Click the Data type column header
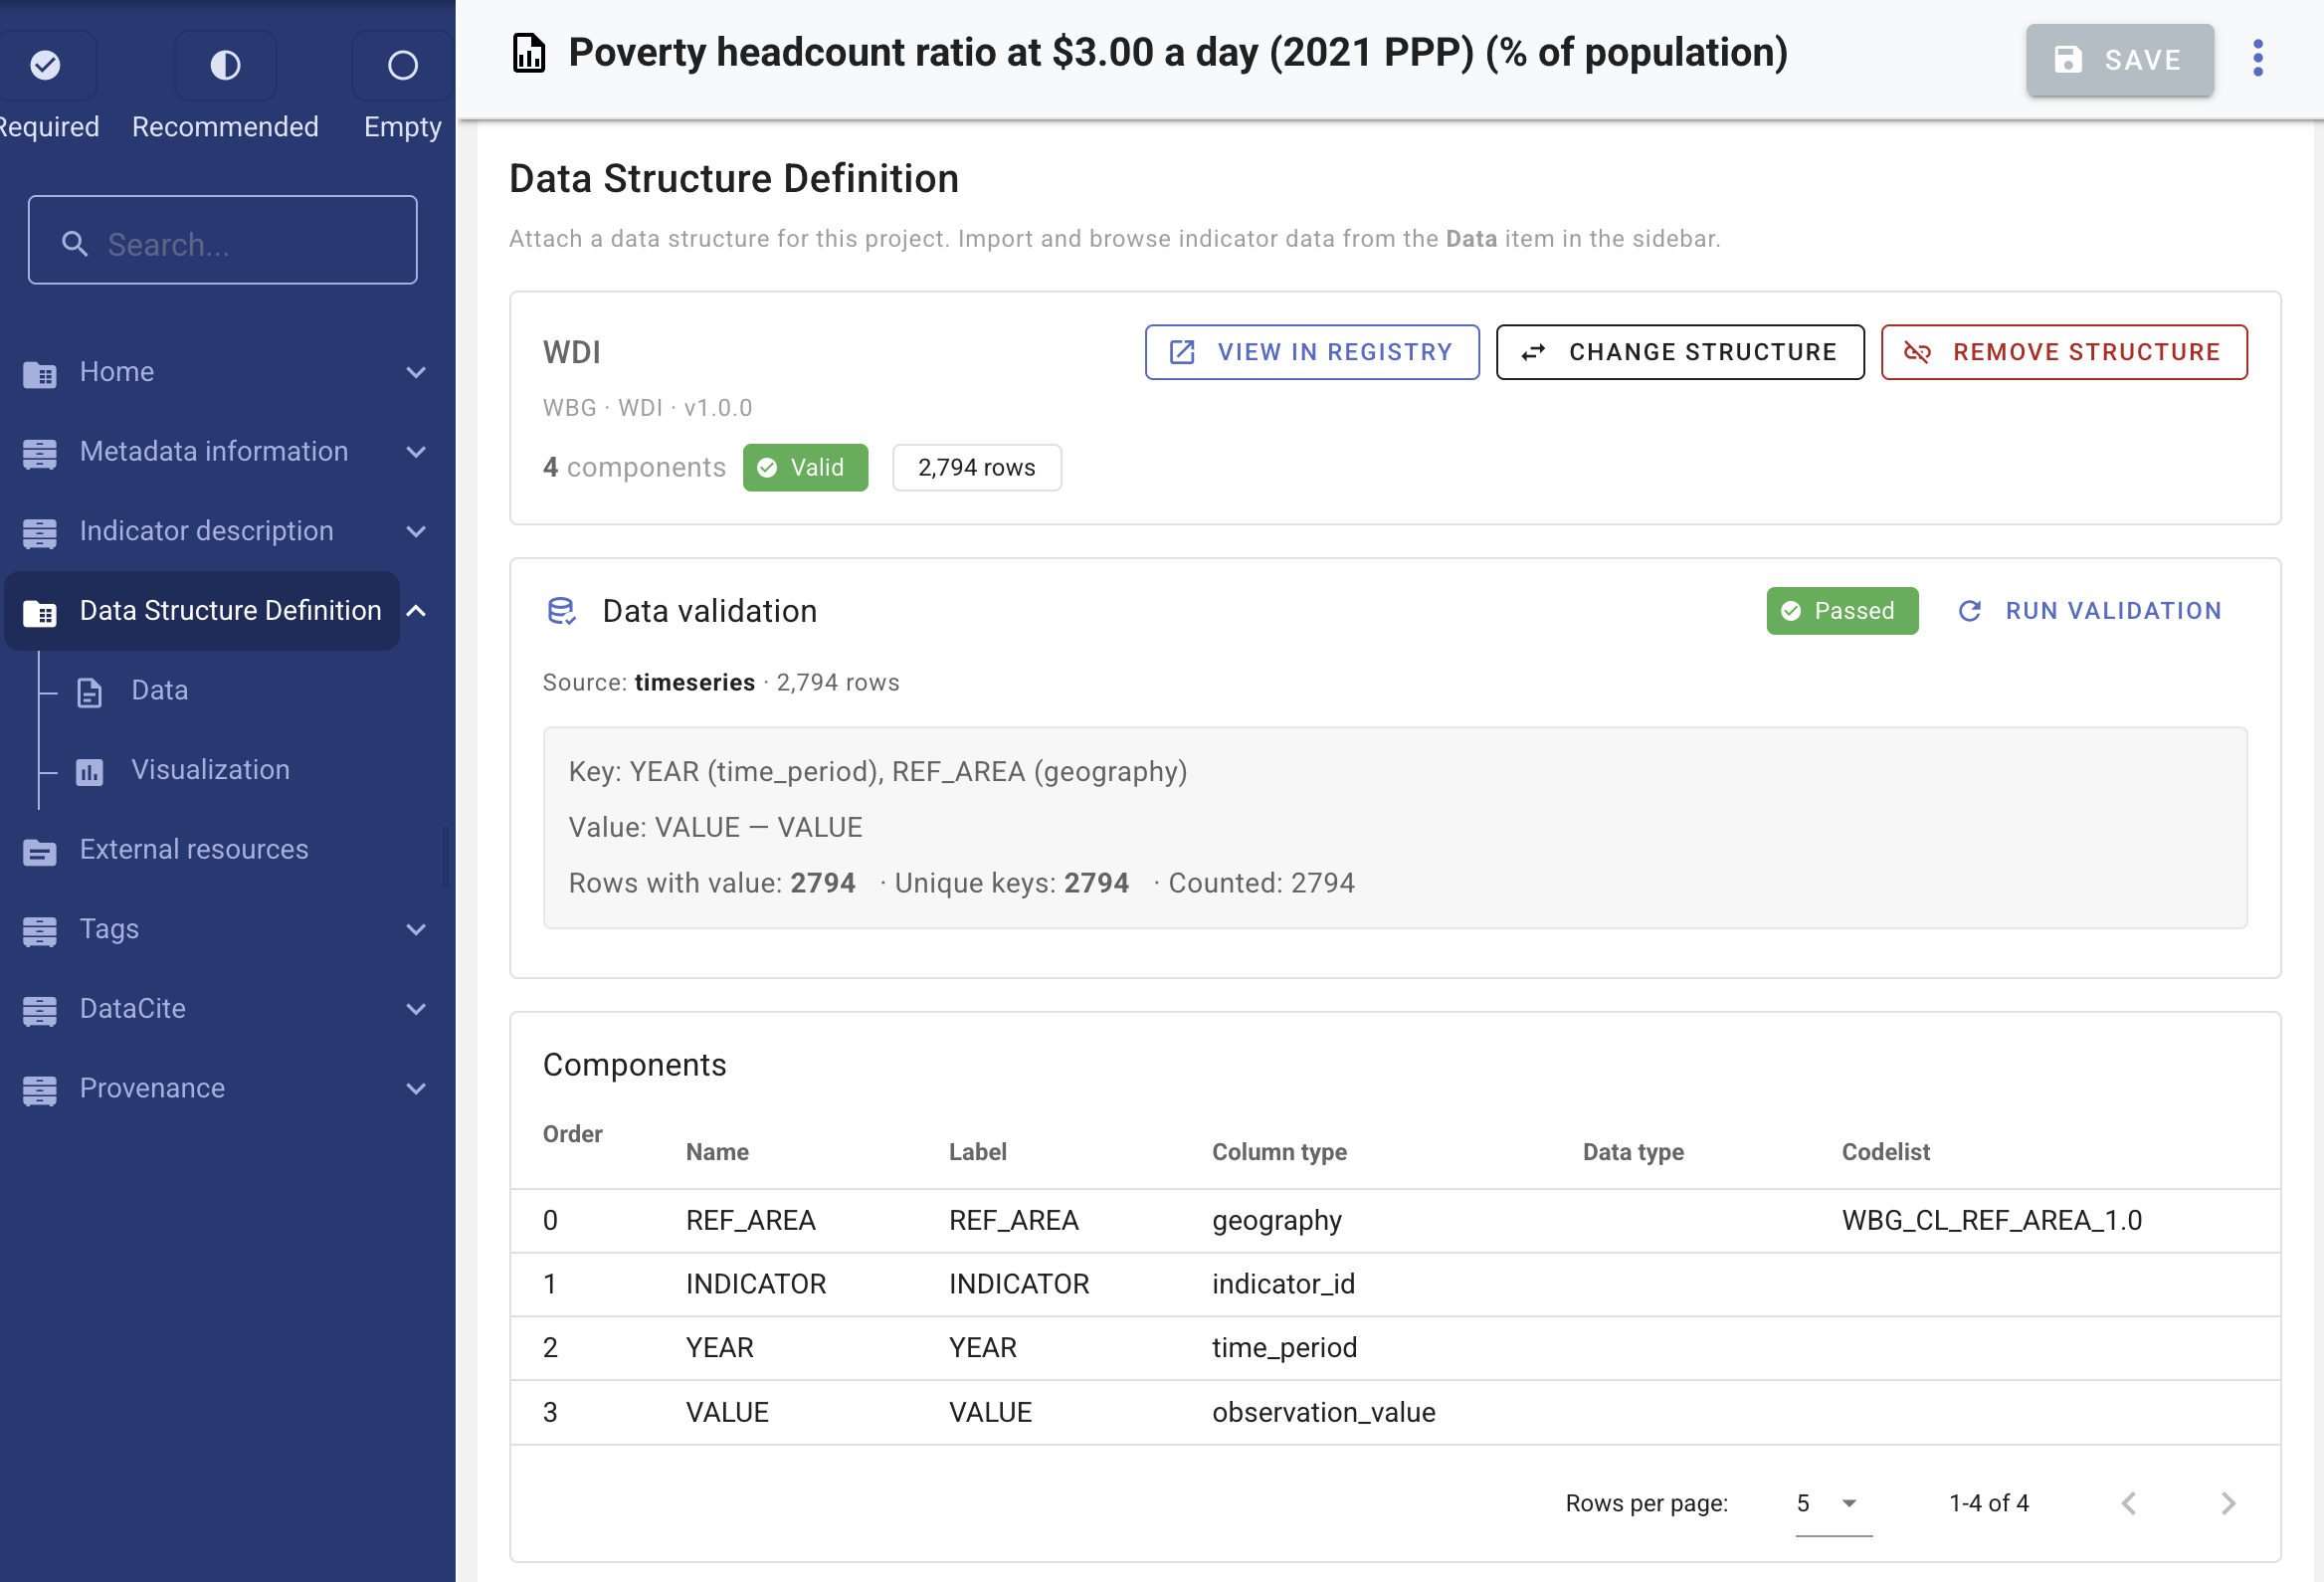Image resolution: width=2324 pixels, height=1582 pixels. [1633, 1152]
